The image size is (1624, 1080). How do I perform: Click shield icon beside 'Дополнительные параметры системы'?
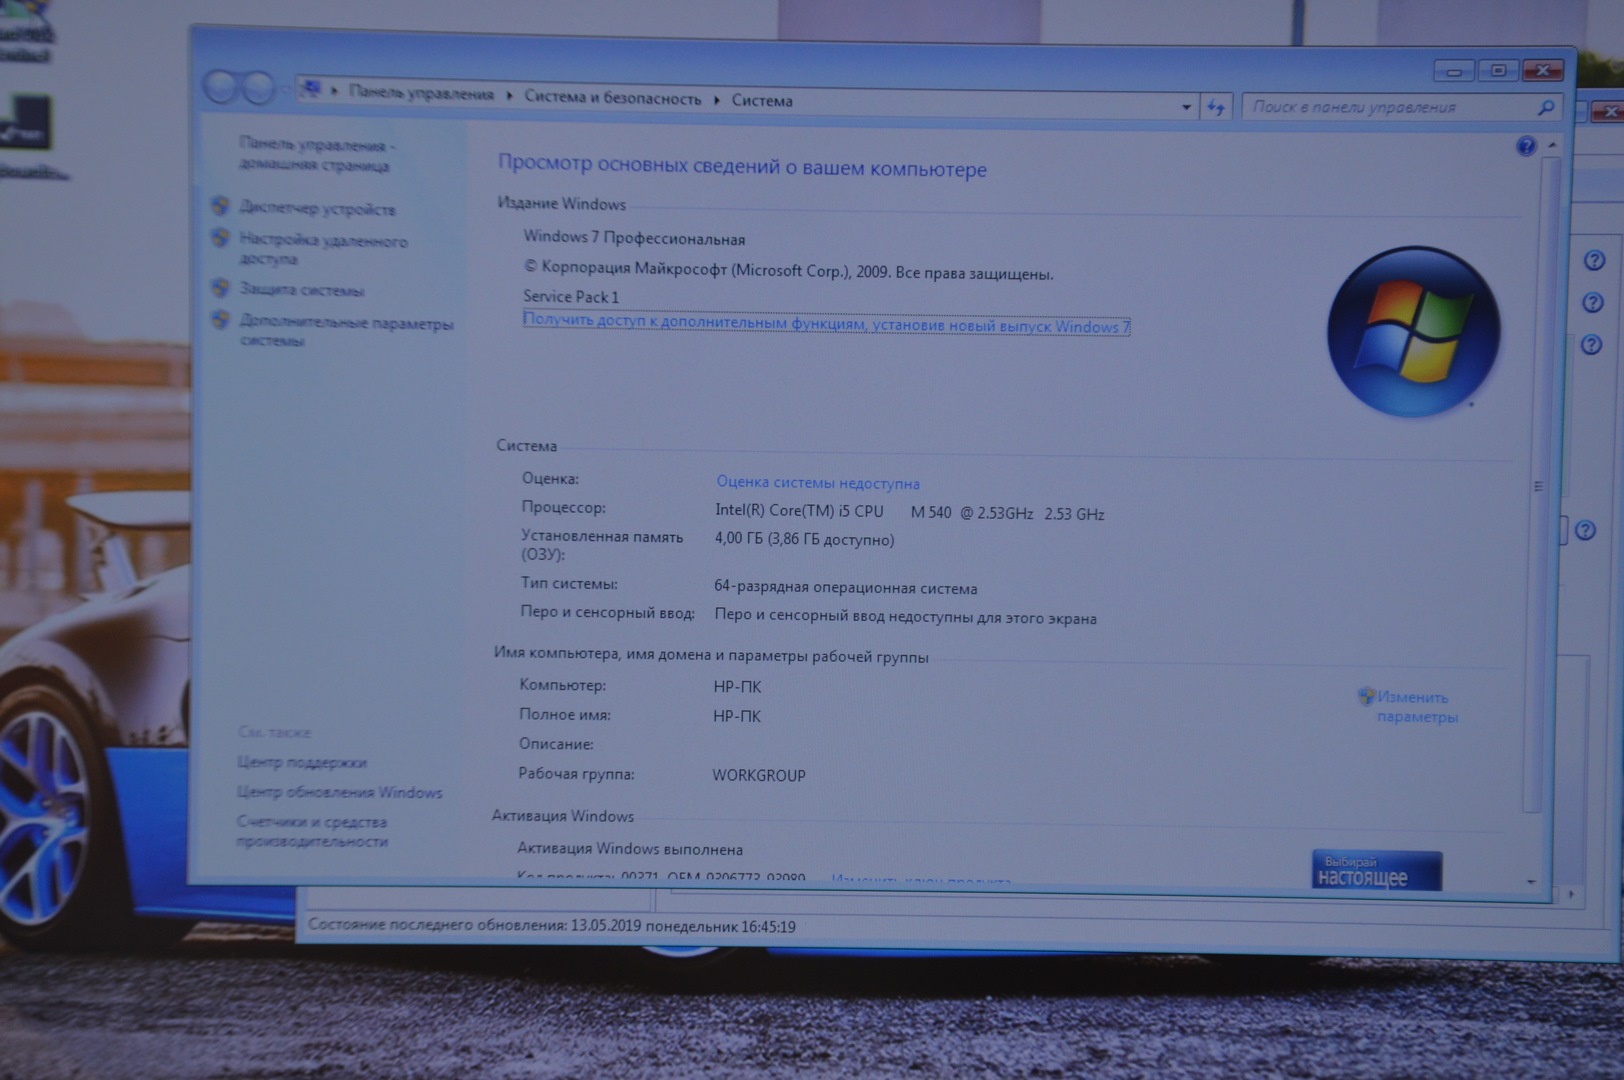point(221,320)
